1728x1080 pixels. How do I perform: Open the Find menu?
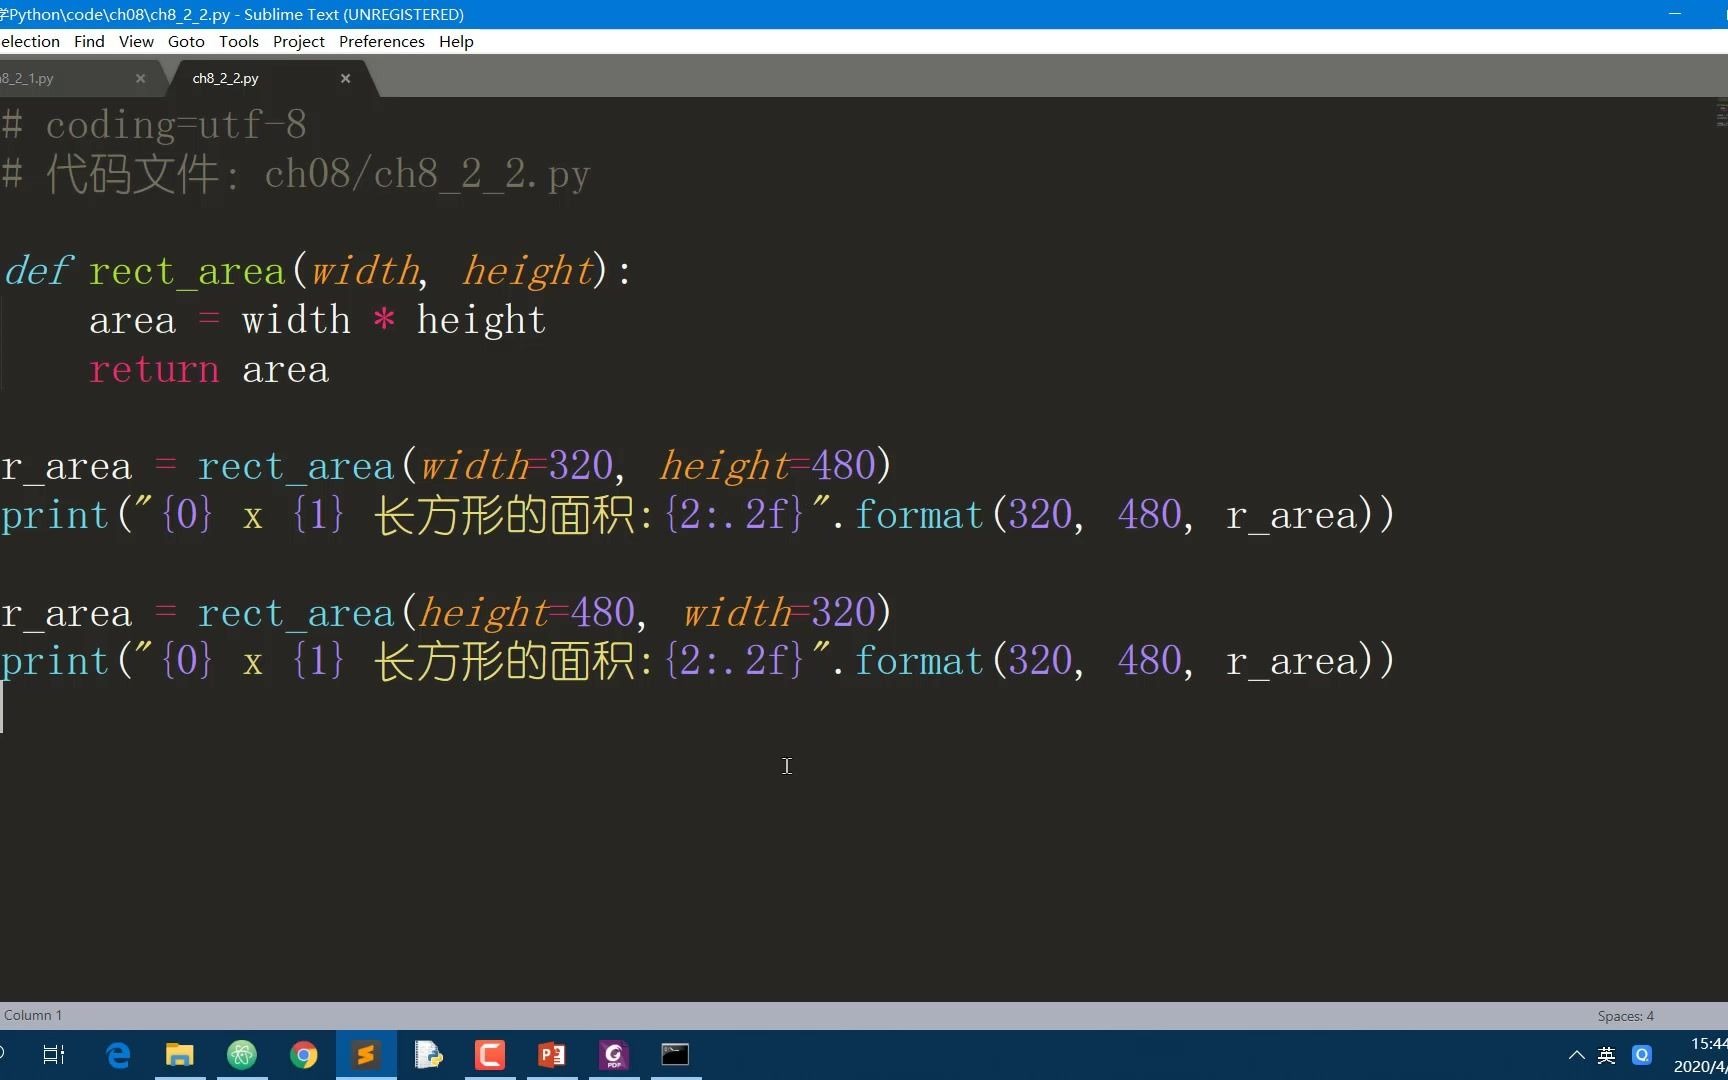[89, 41]
